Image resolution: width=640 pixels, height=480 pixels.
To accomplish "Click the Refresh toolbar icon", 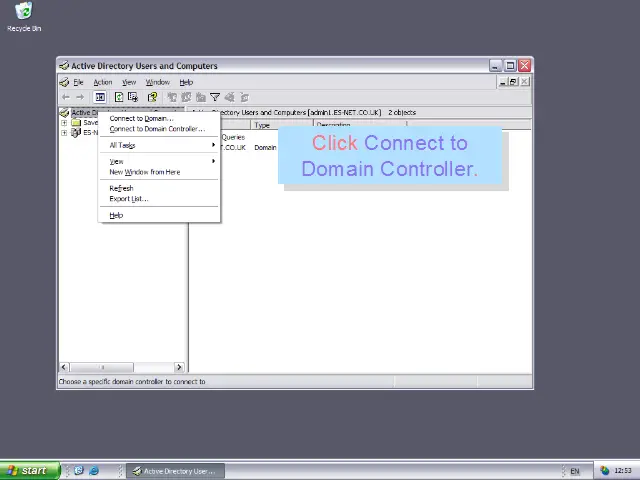I will click(119, 97).
